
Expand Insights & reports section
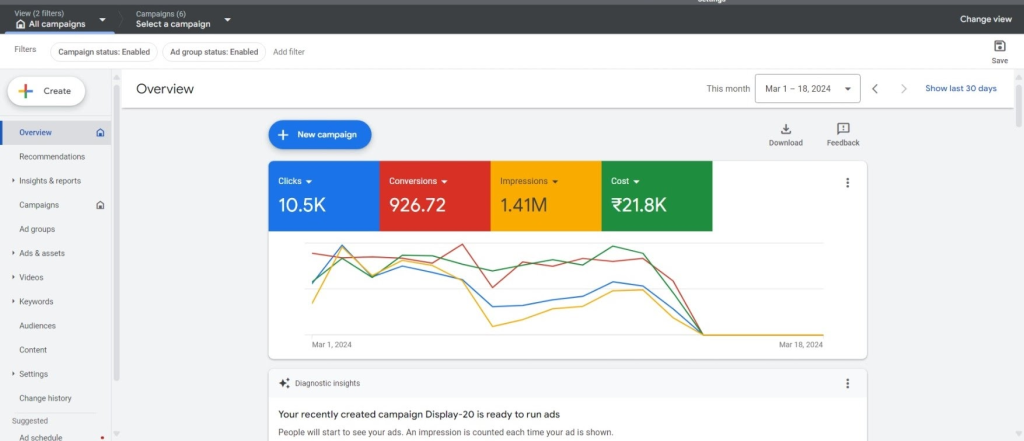[x=13, y=181]
